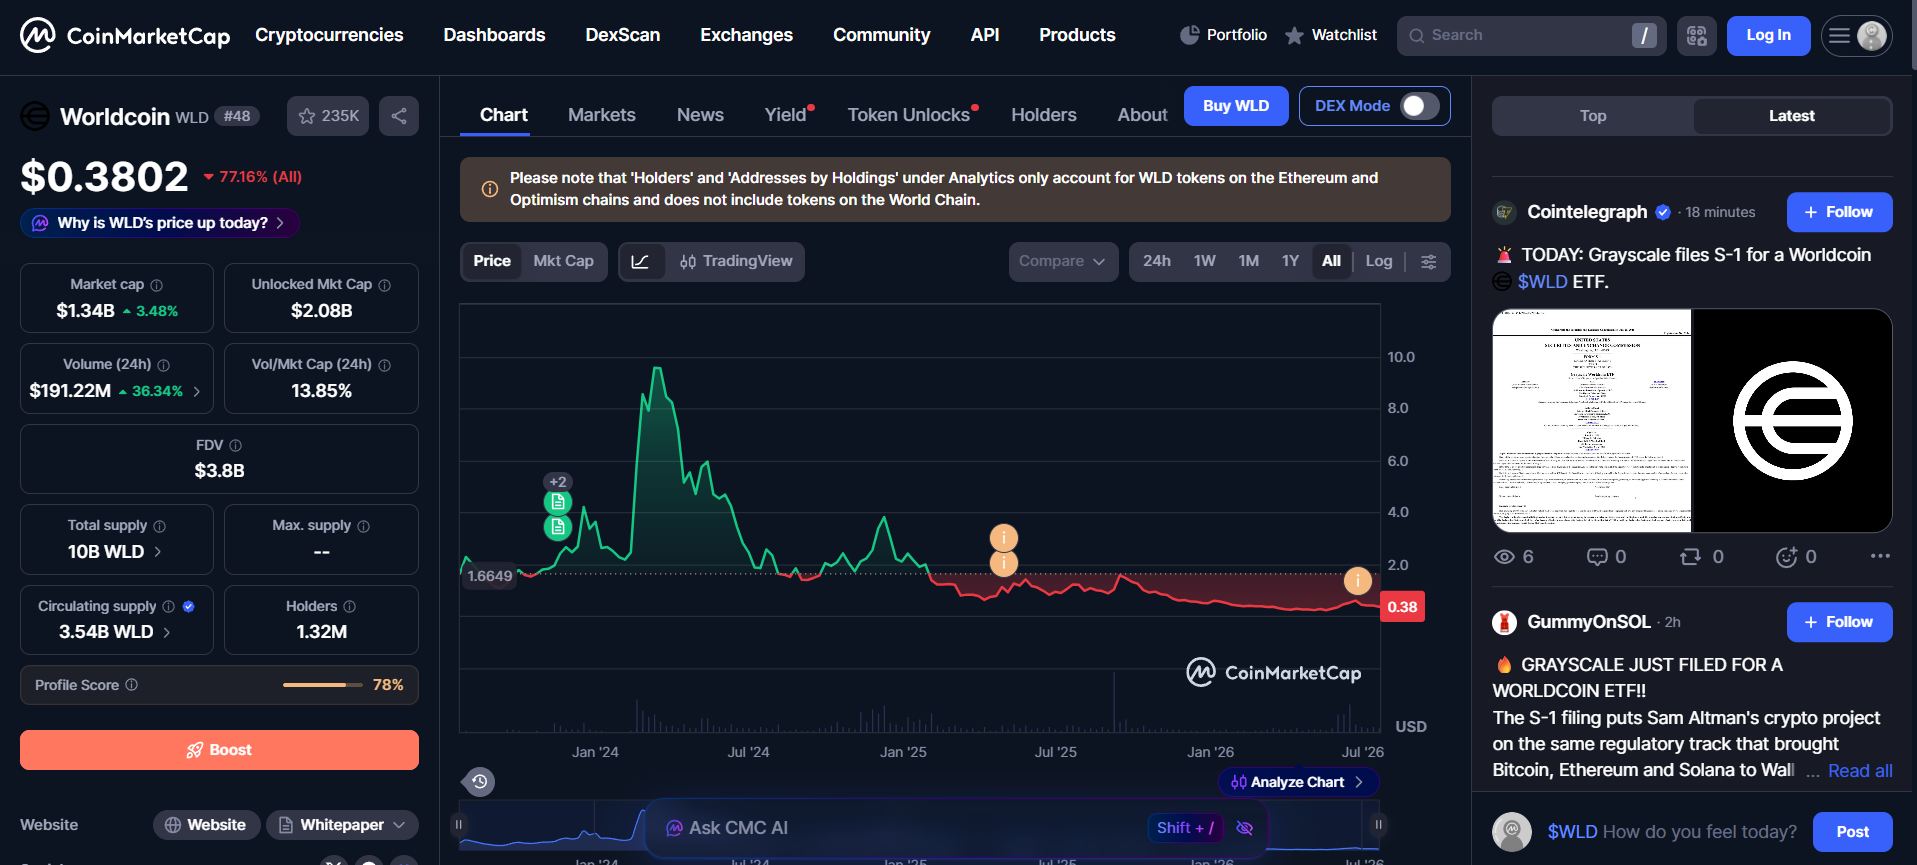The image size is (1917, 865).
Task: Enable Log scale on chart
Action: point(1379,261)
